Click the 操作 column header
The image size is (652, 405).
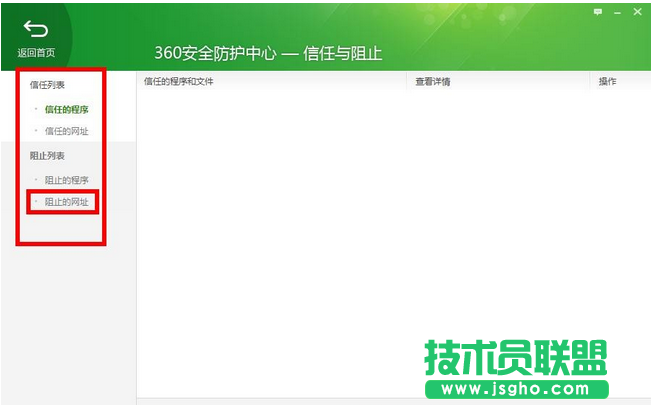[x=607, y=81]
